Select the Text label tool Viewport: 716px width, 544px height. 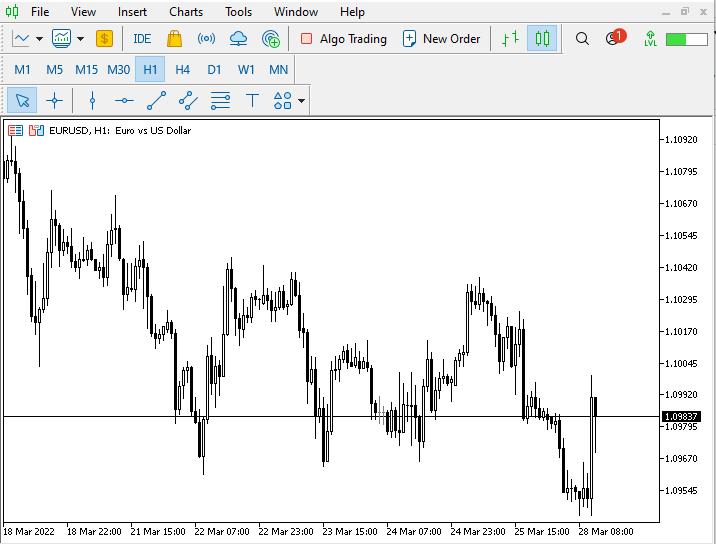point(252,100)
